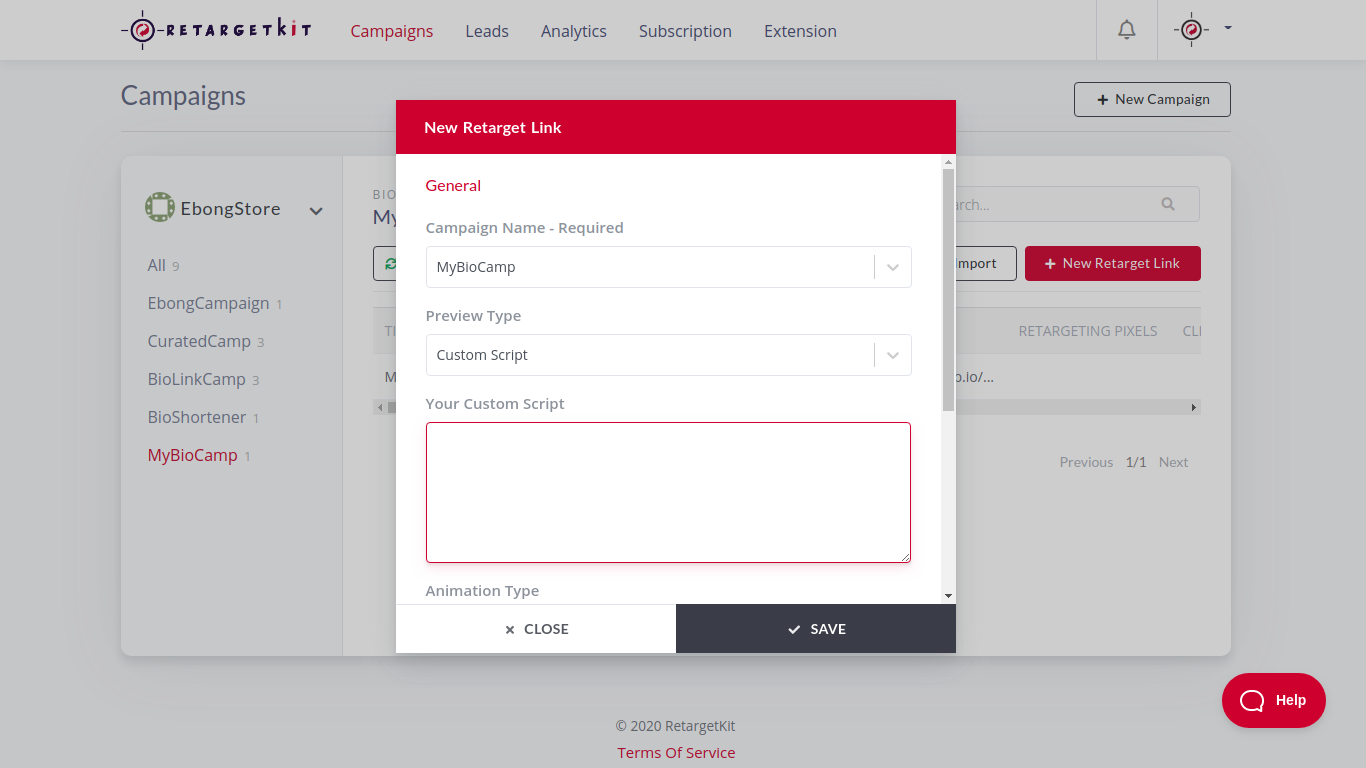Open the Preview Type dropdown showing Custom Script
Screen dimensions: 1366x768
click(668, 355)
